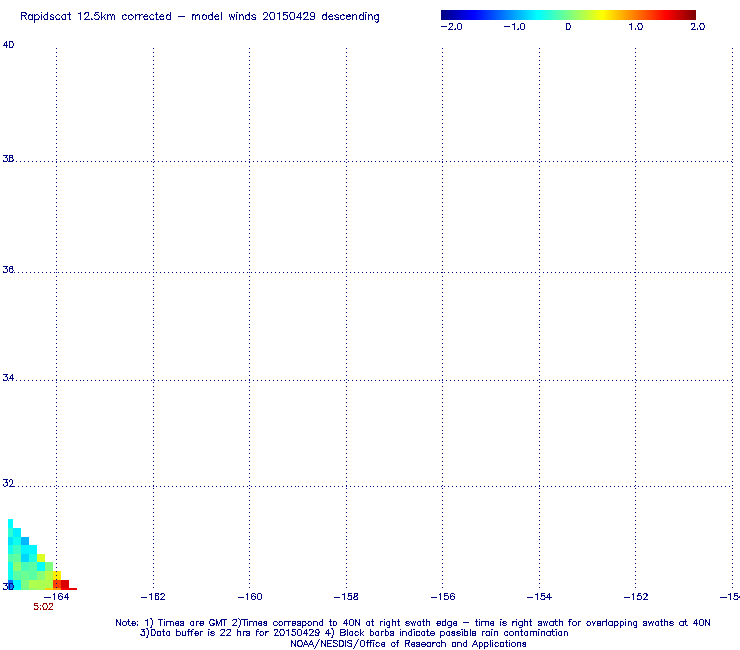Viewport: 740px width, 650px height.
Task: Click the longitude label '-164'
Action: coord(57,597)
